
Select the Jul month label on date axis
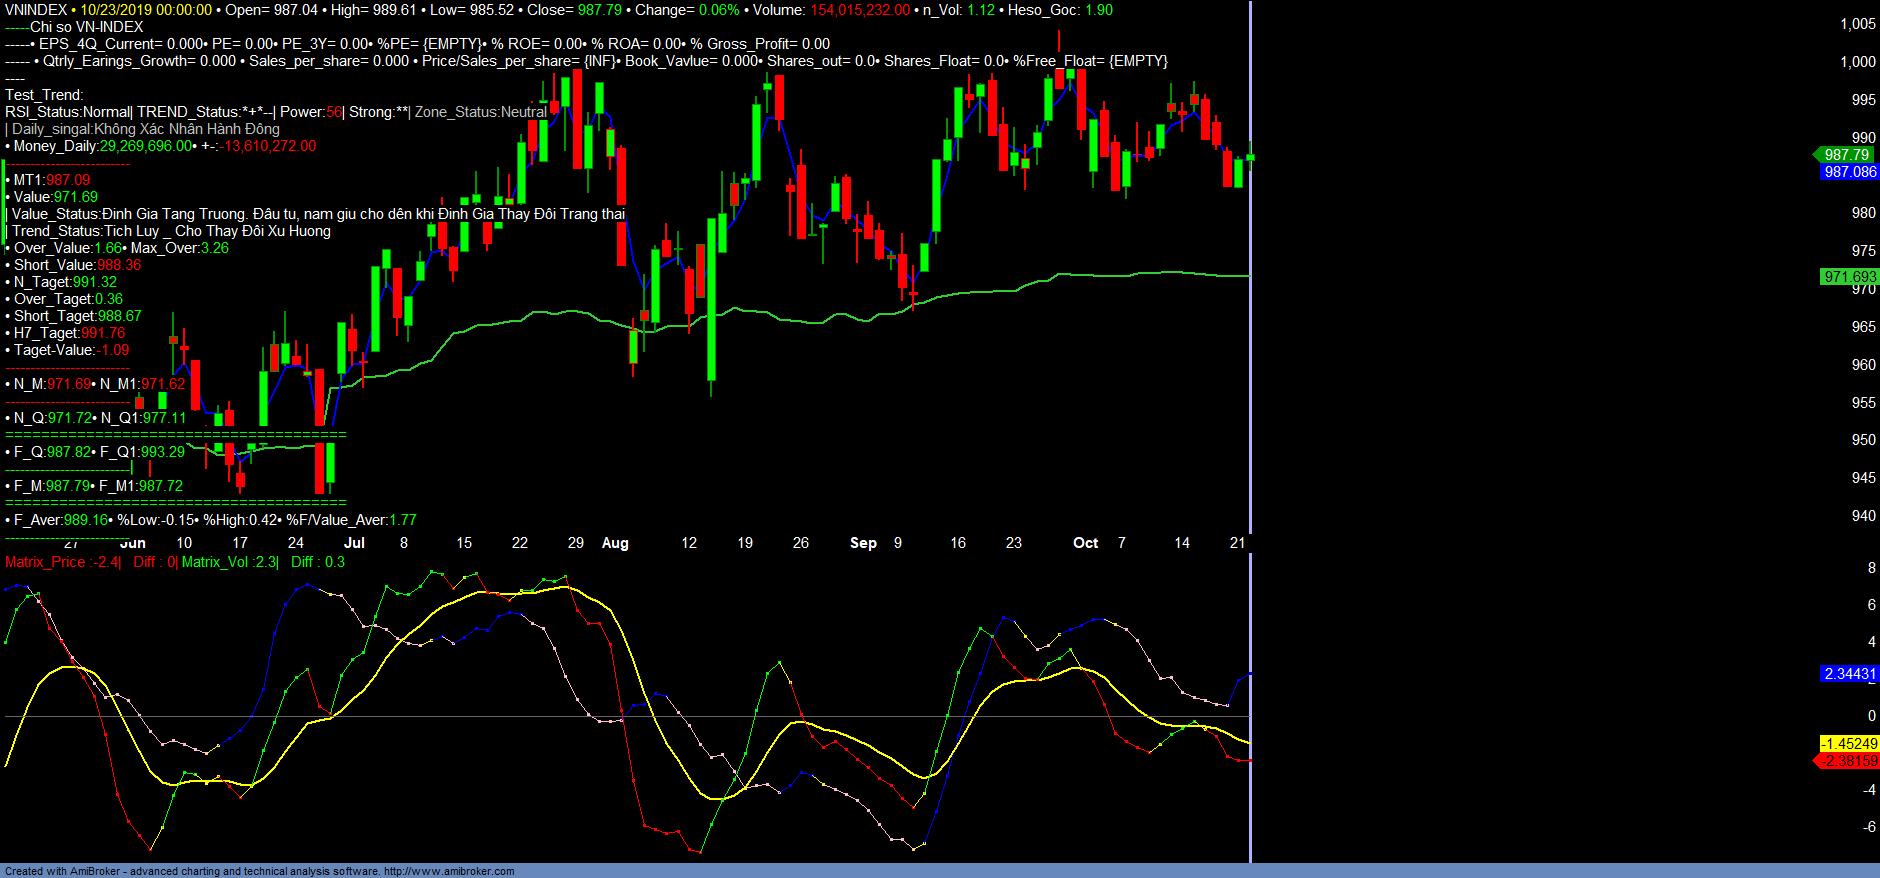tap(354, 543)
